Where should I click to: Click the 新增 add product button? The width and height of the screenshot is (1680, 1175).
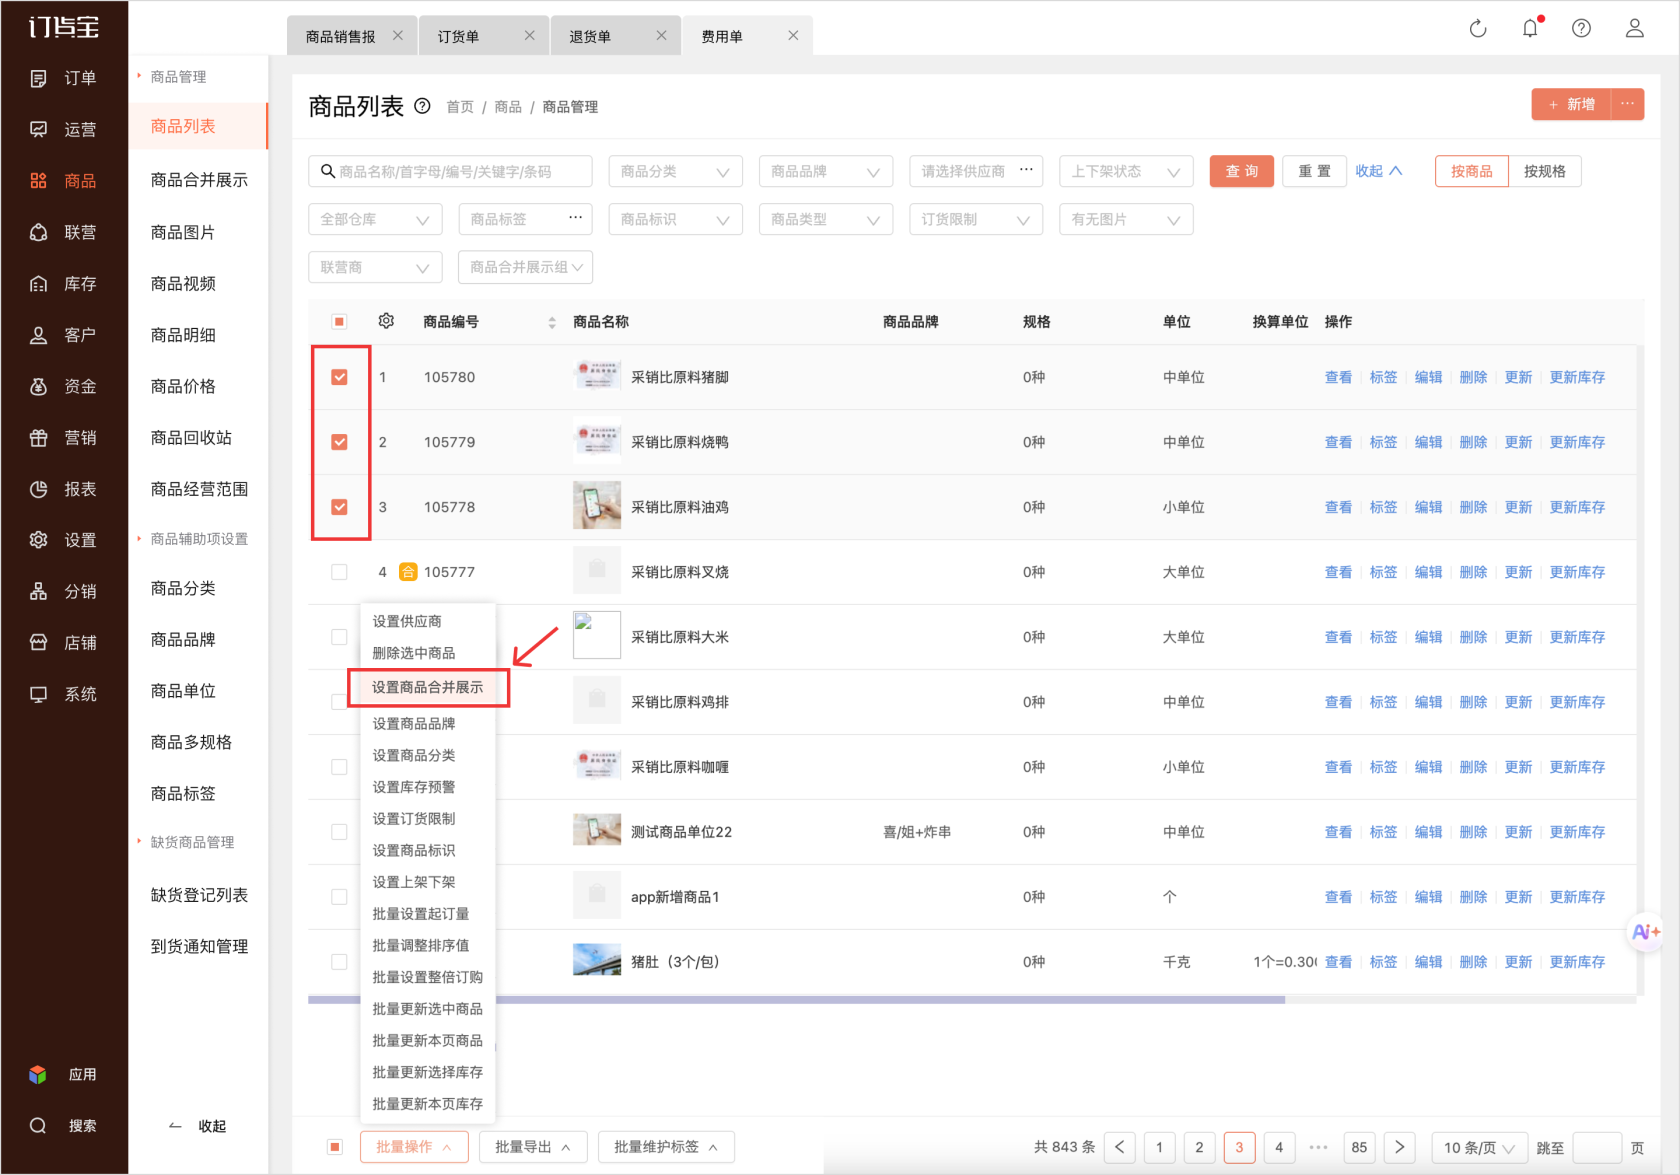point(1571,104)
